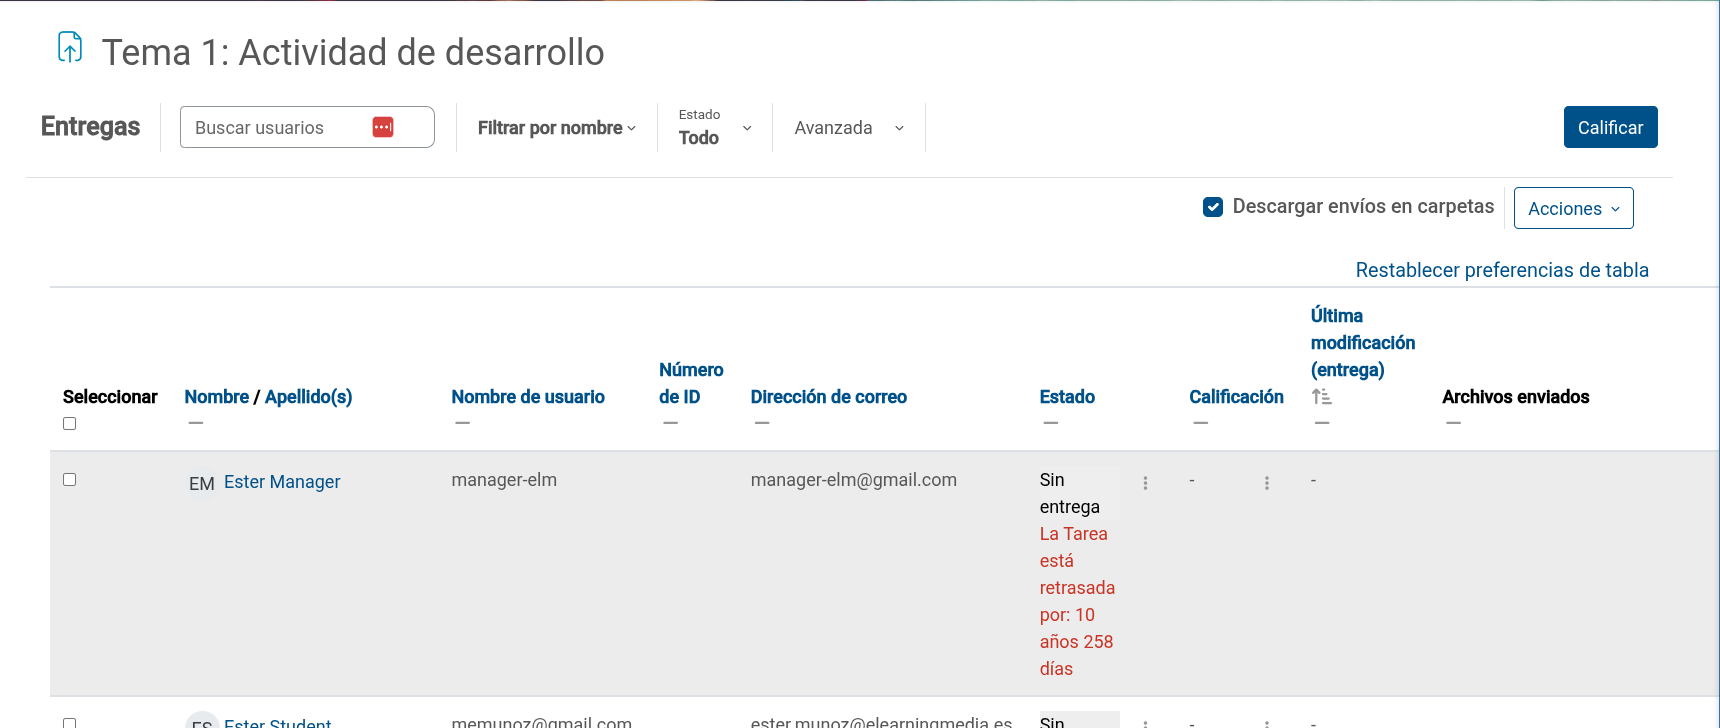The height and width of the screenshot is (728, 1720).
Task: Open the Estado filter dropdown showing Todo
Action: tap(715, 128)
